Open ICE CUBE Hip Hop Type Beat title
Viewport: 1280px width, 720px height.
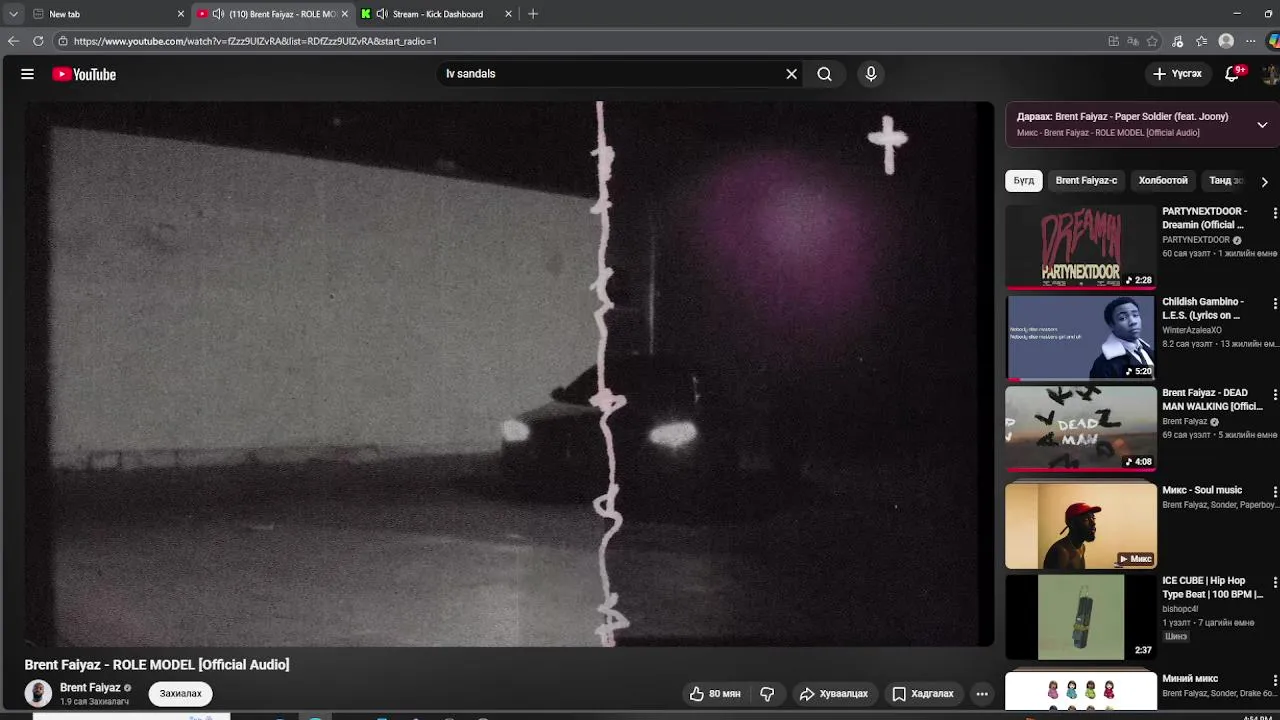tap(1212, 587)
